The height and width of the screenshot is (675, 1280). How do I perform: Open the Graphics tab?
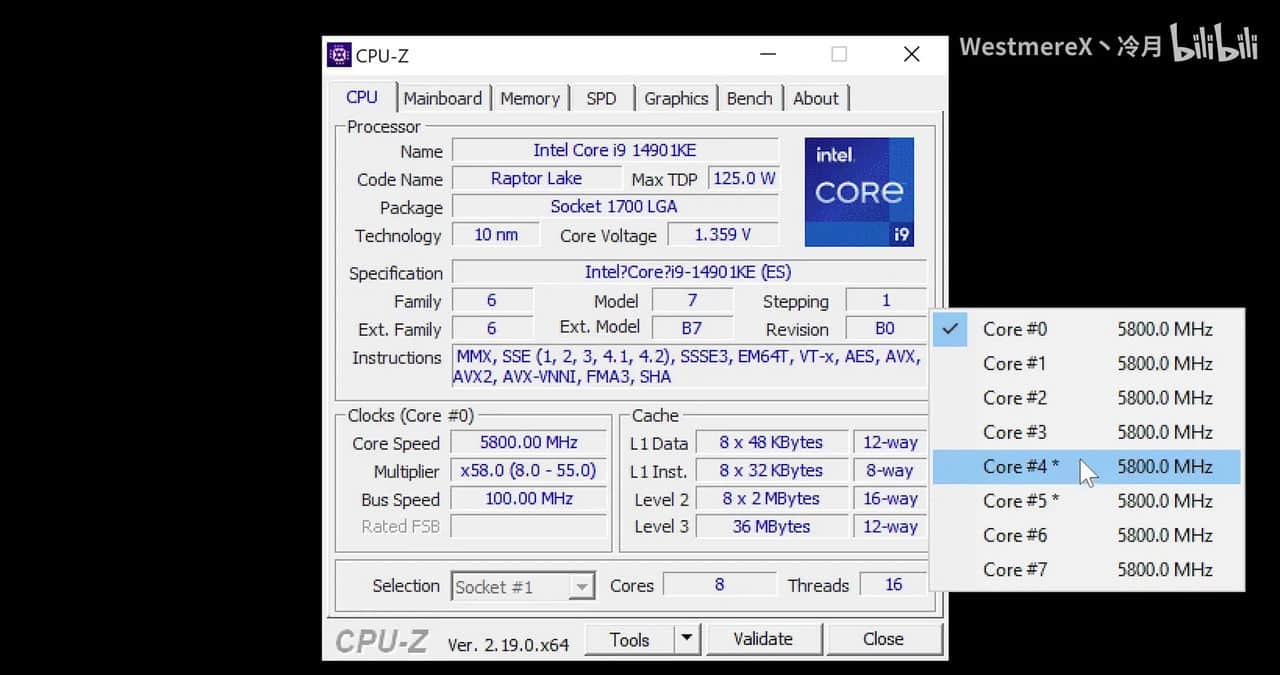(676, 98)
